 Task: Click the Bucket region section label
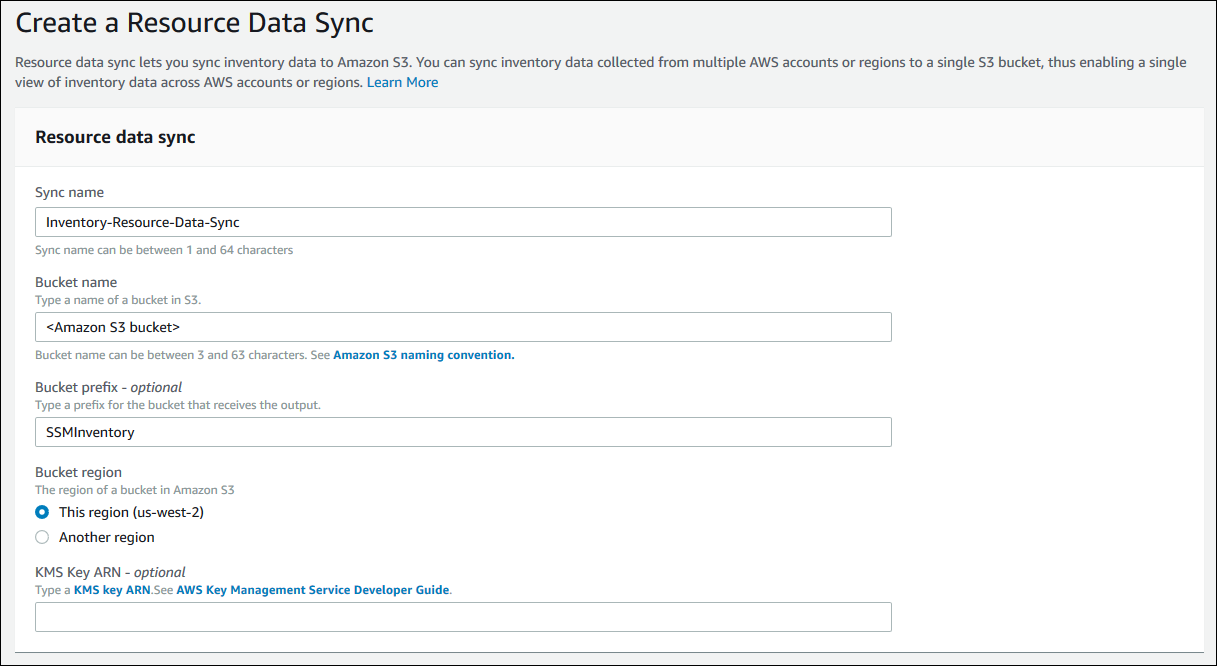[78, 472]
